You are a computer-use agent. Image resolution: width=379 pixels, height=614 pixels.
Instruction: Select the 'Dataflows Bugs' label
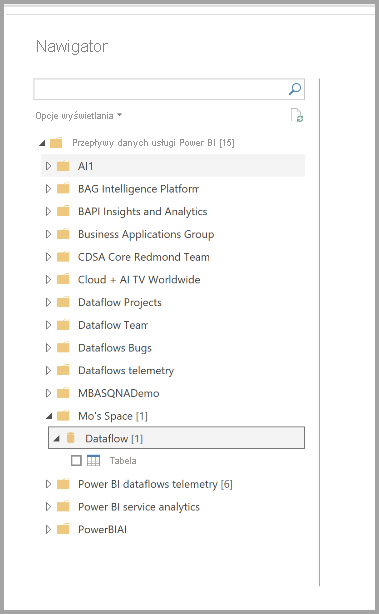[x=115, y=348]
